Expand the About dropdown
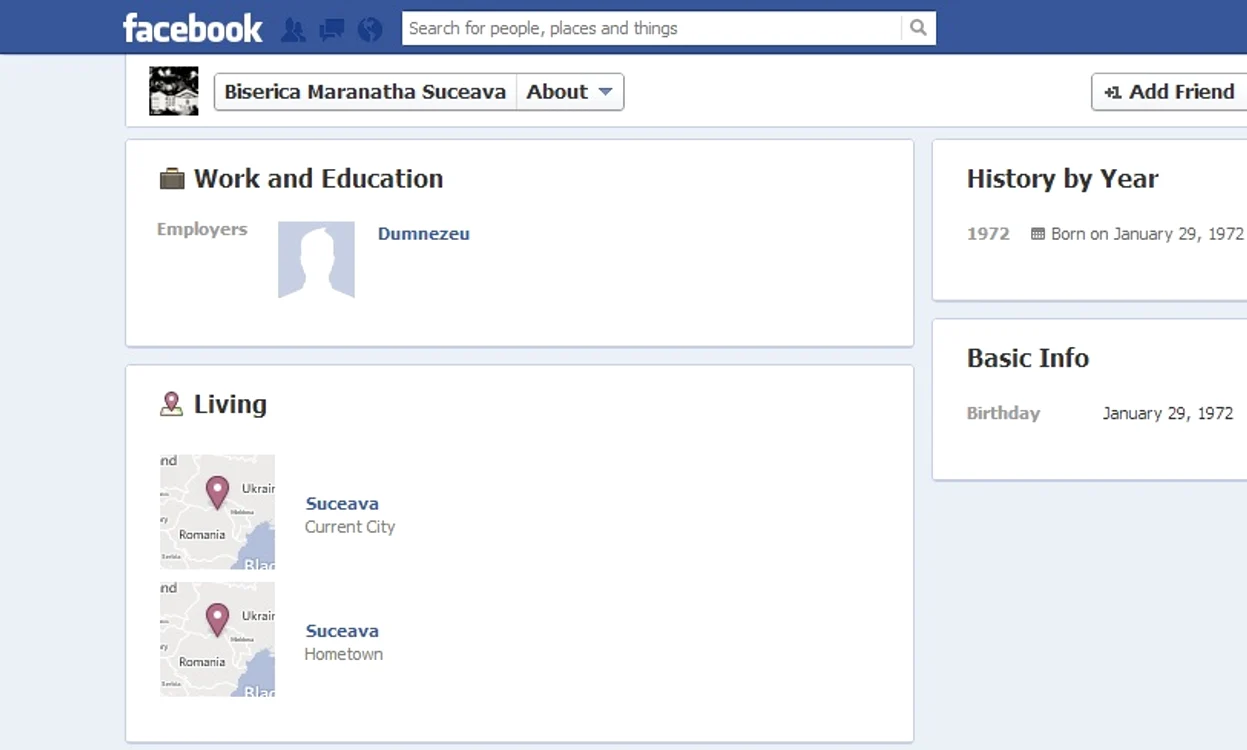Image resolution: width=1247 pixels, height=750 pixels. click(570, 92)
